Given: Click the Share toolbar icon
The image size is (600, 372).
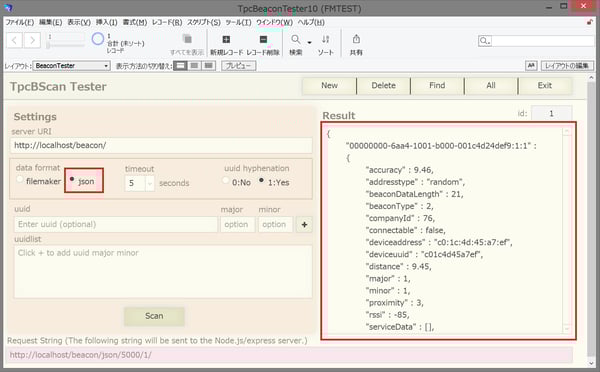Looking at the screenshot, I should pos(356,39).
